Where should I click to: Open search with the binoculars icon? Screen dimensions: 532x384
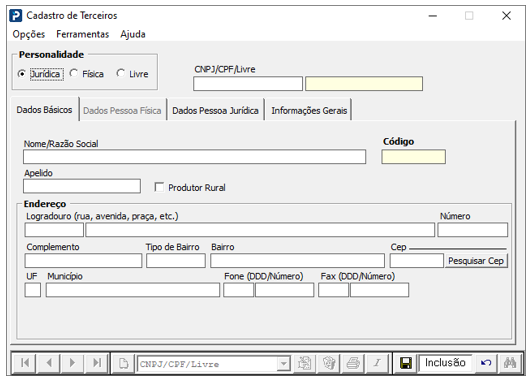(510, 363)
